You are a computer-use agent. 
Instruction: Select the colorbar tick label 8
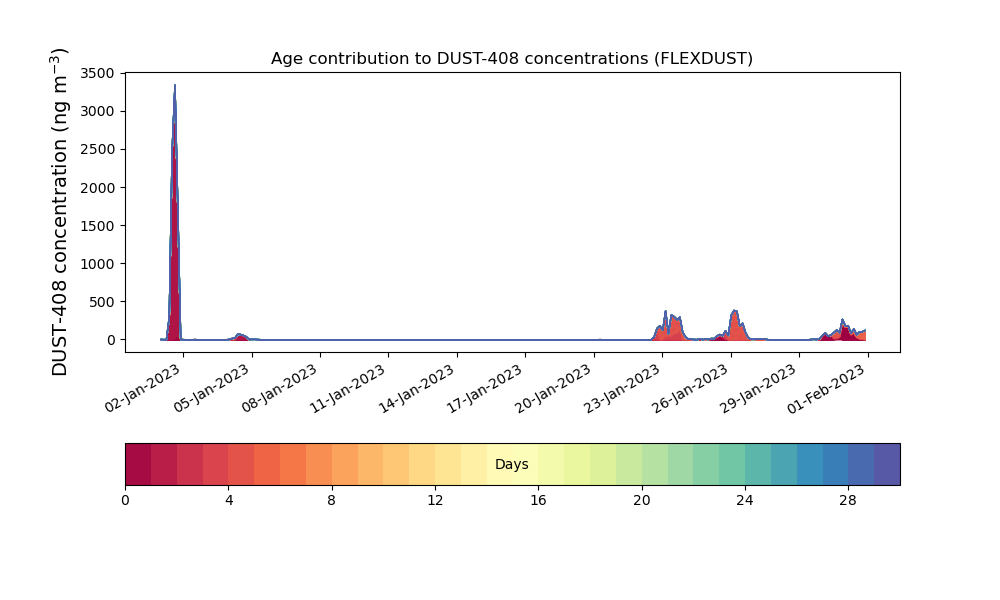point(332,501)
